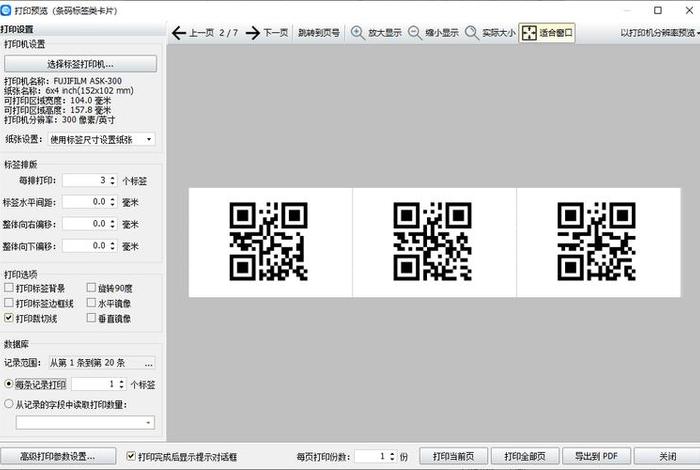
Task: Click the 导出到 PDF button
Action: (596, 456)
